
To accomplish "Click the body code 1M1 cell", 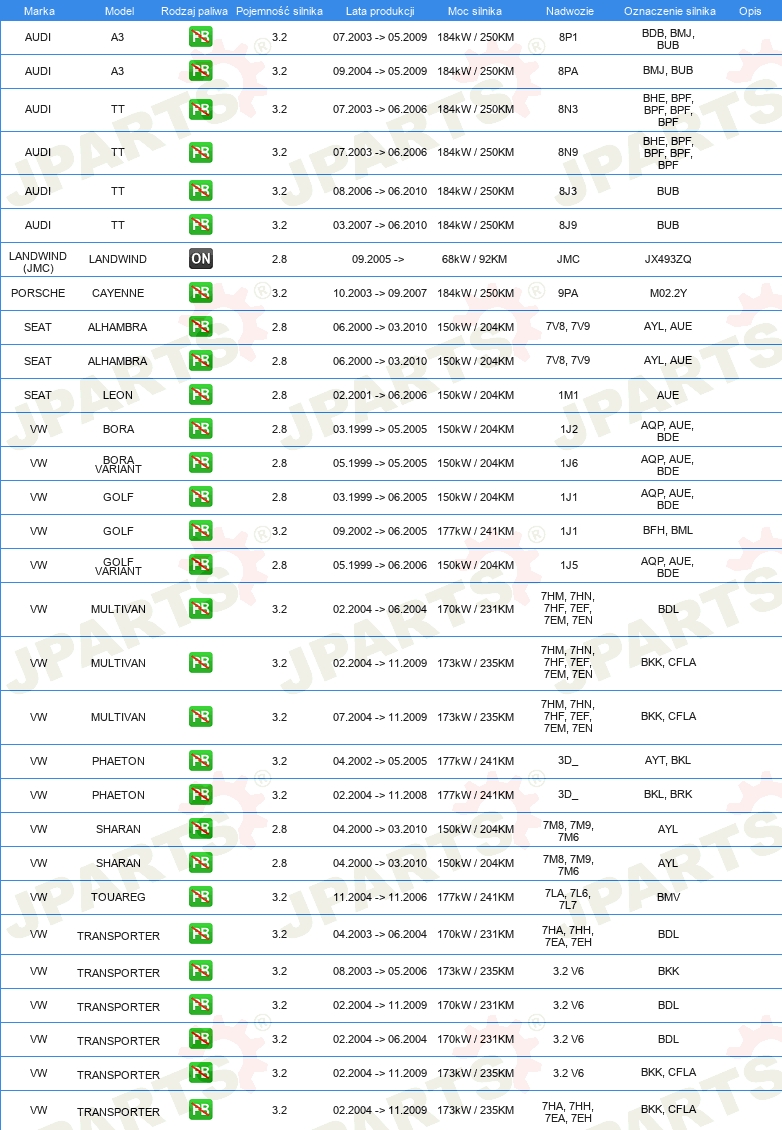I will pos(568,395).
